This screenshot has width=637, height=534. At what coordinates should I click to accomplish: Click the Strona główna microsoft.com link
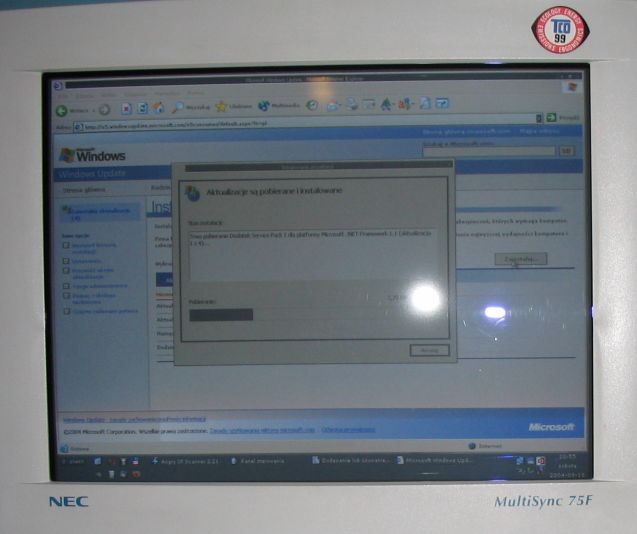coord(466,132)
